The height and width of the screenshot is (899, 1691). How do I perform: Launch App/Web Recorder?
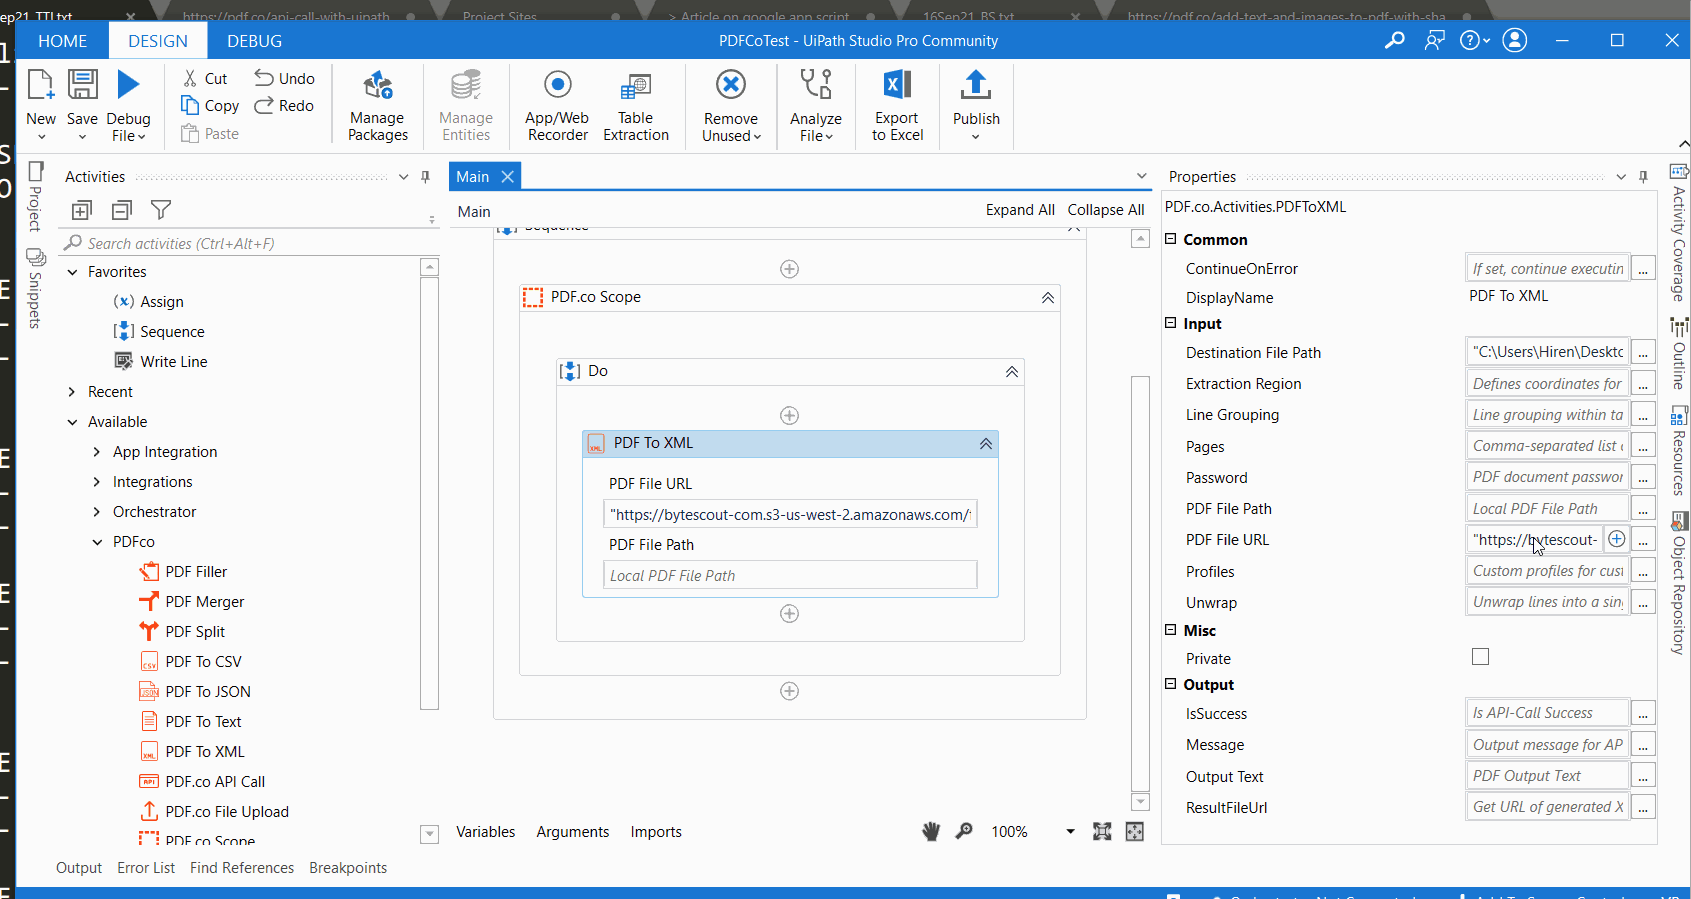(557, 106)
